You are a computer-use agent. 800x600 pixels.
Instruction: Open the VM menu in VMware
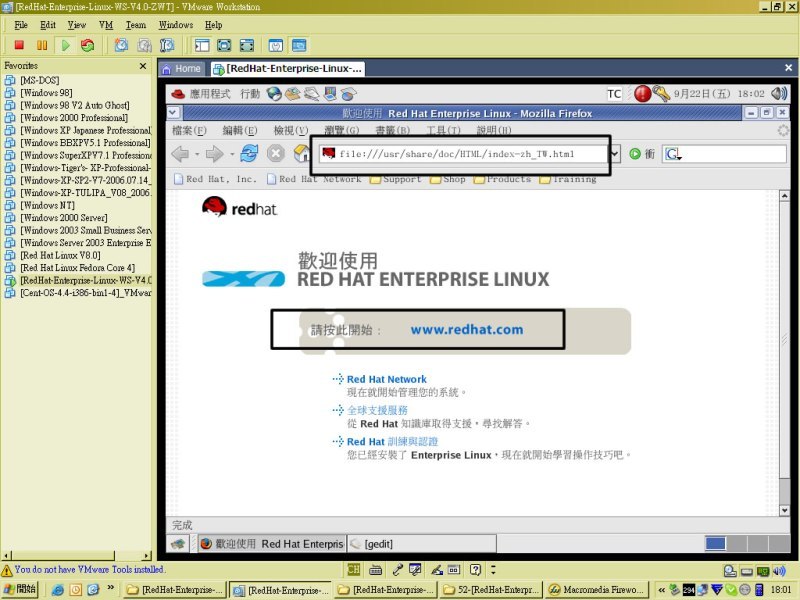pyautogui.click(x=106, y=25)
